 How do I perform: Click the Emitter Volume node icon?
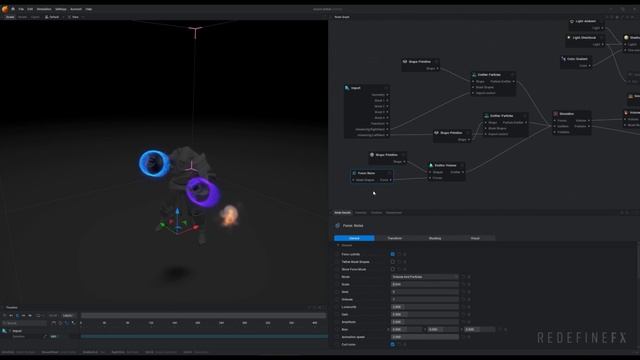tap(431, 165)
